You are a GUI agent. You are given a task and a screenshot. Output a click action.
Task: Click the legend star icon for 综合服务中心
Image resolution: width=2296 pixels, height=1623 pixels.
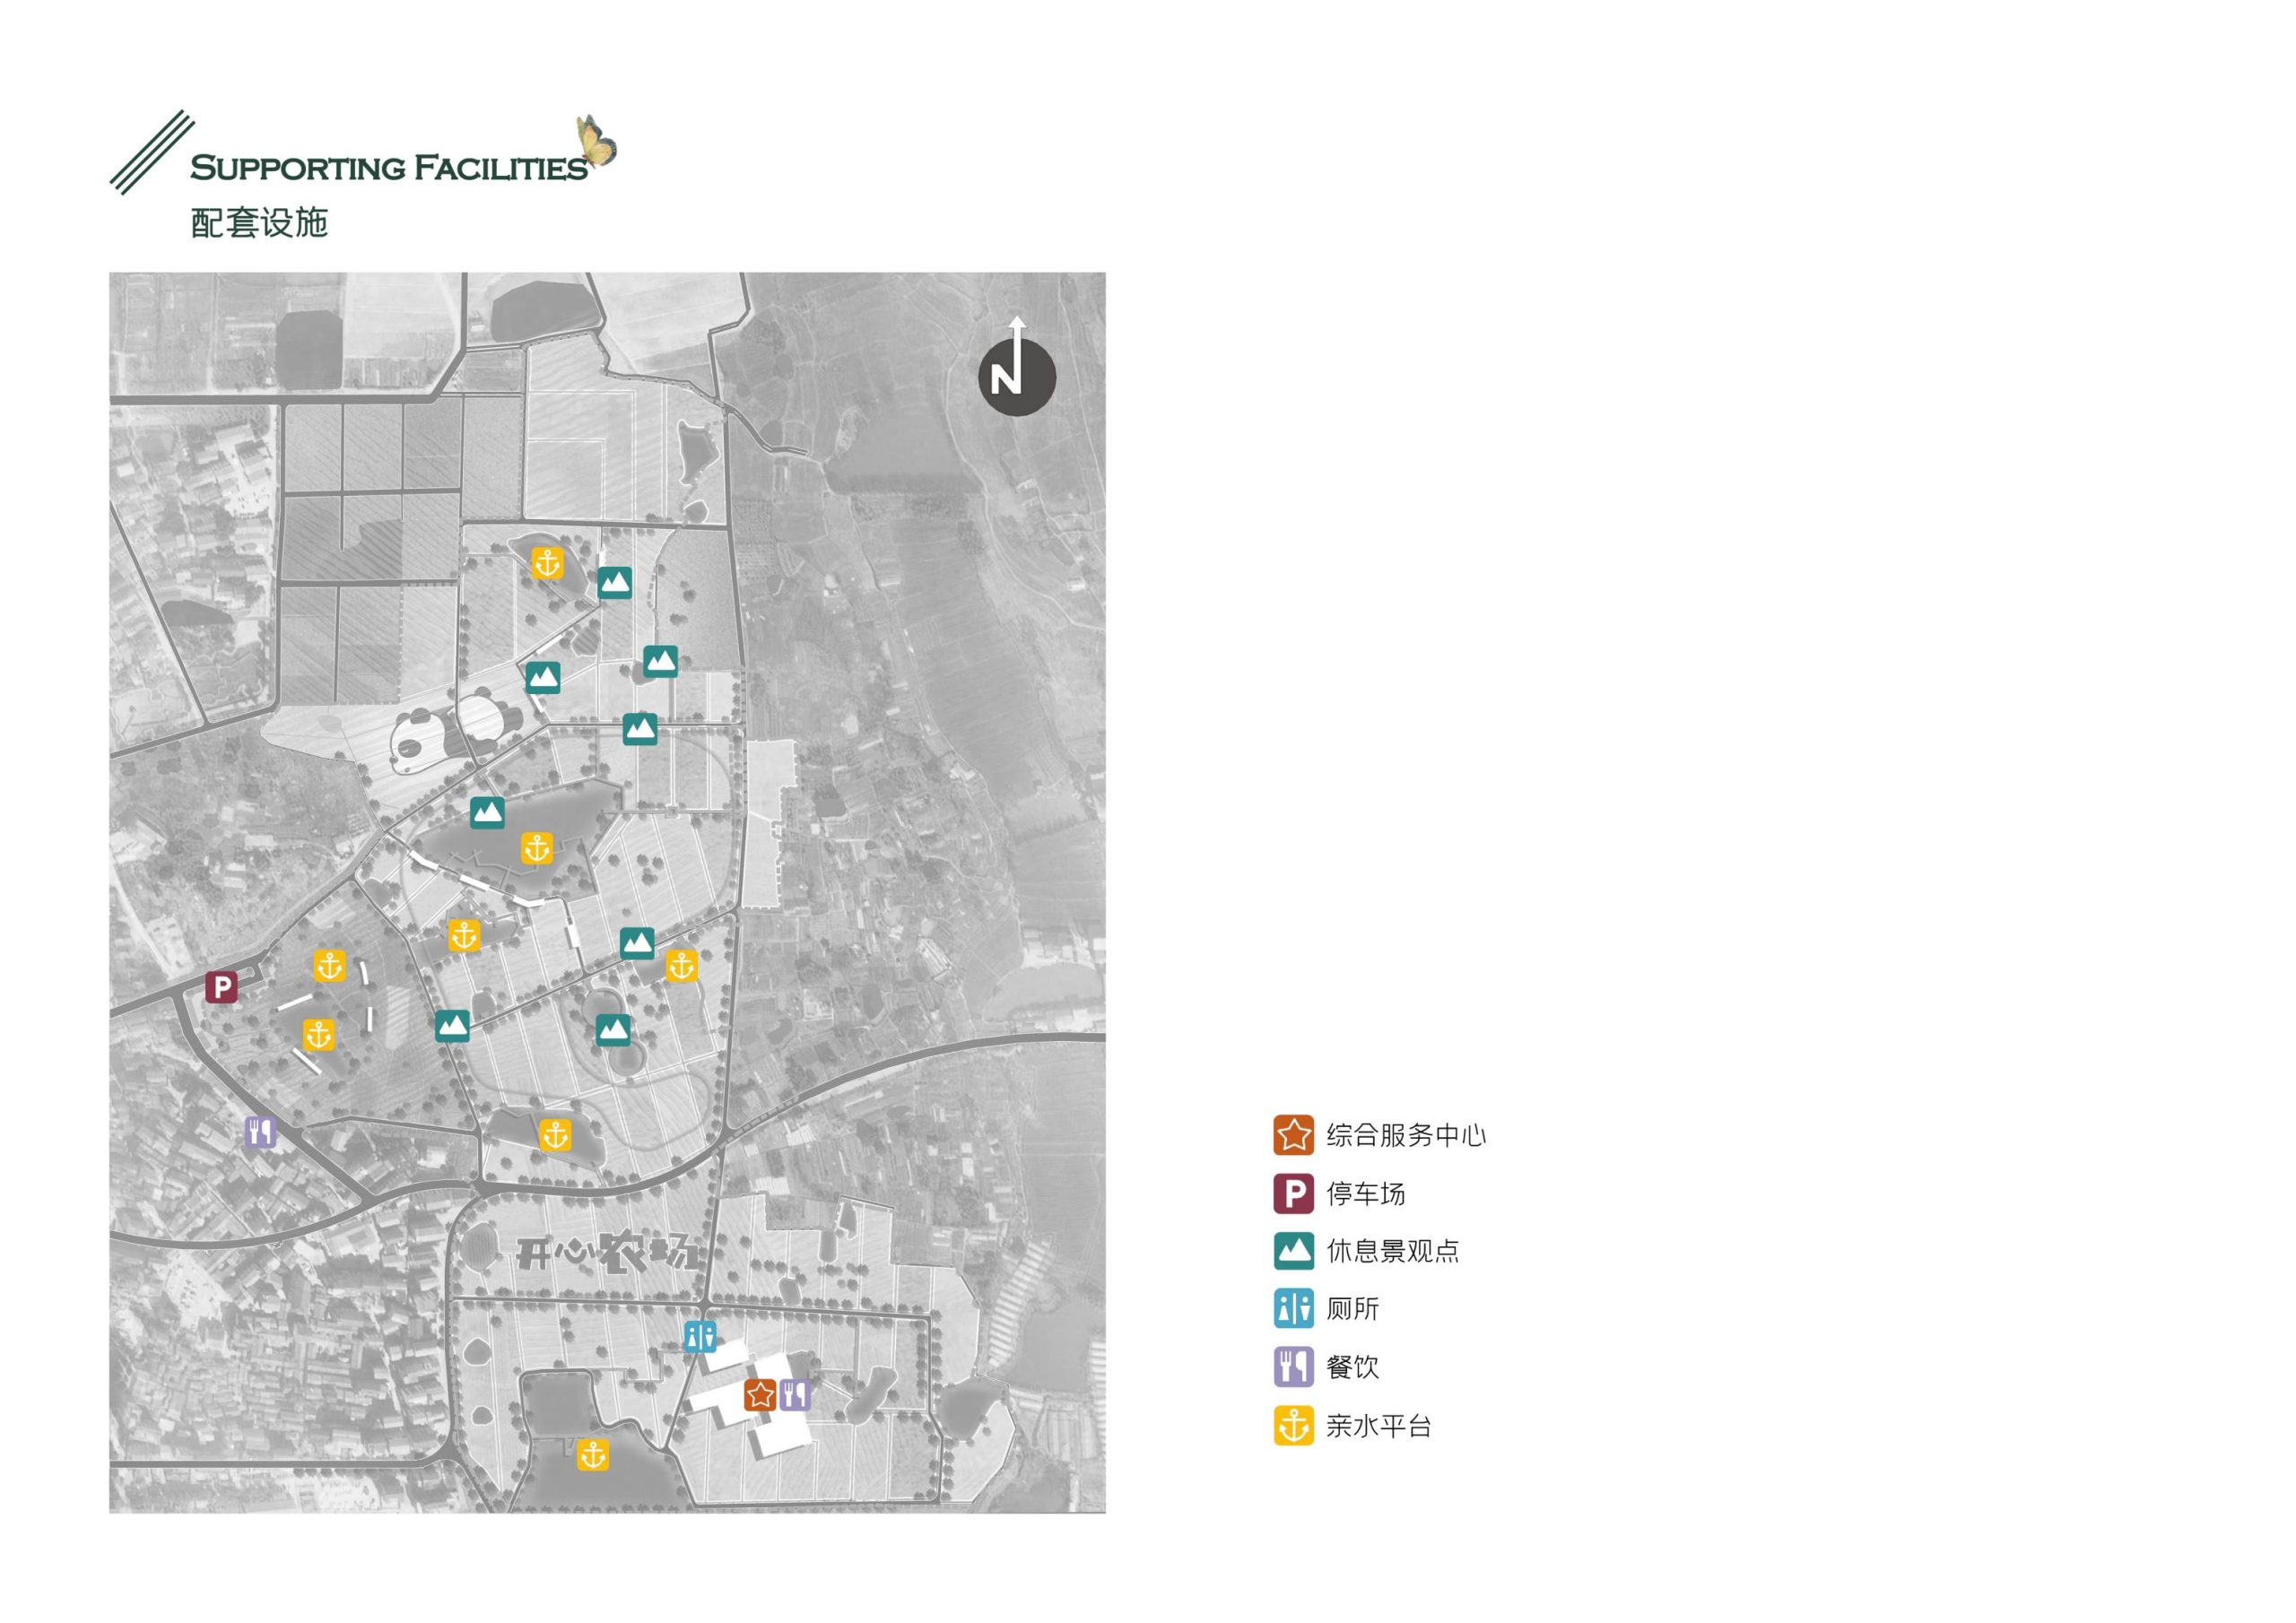pyautogui.click(x=1293, y=1135)
